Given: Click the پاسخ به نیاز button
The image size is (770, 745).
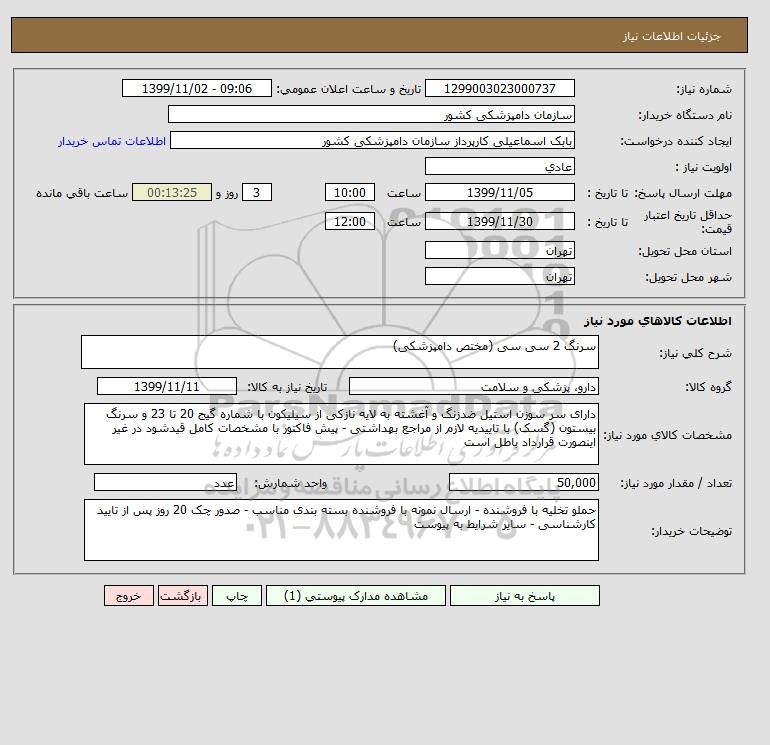Looking at the screenshot, I should point(524,596).
